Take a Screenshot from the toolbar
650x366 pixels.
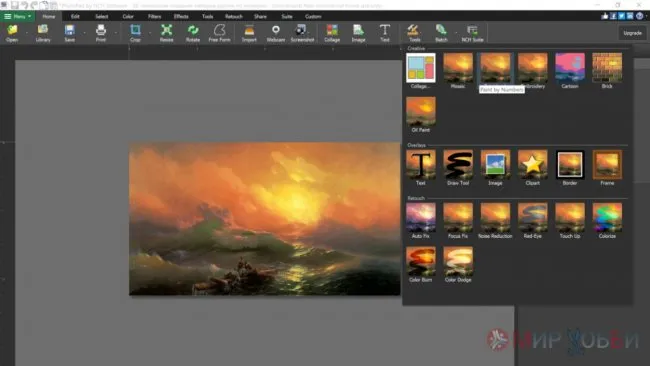302,33
